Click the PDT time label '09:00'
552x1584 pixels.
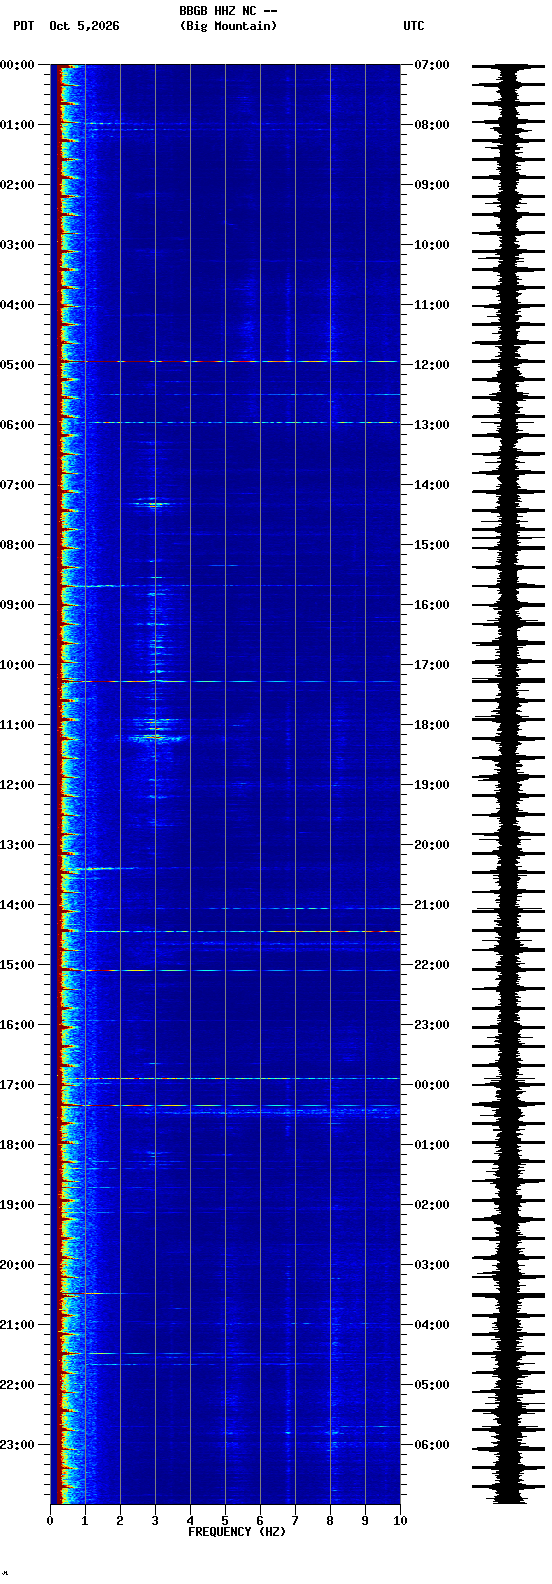point(17,605)
